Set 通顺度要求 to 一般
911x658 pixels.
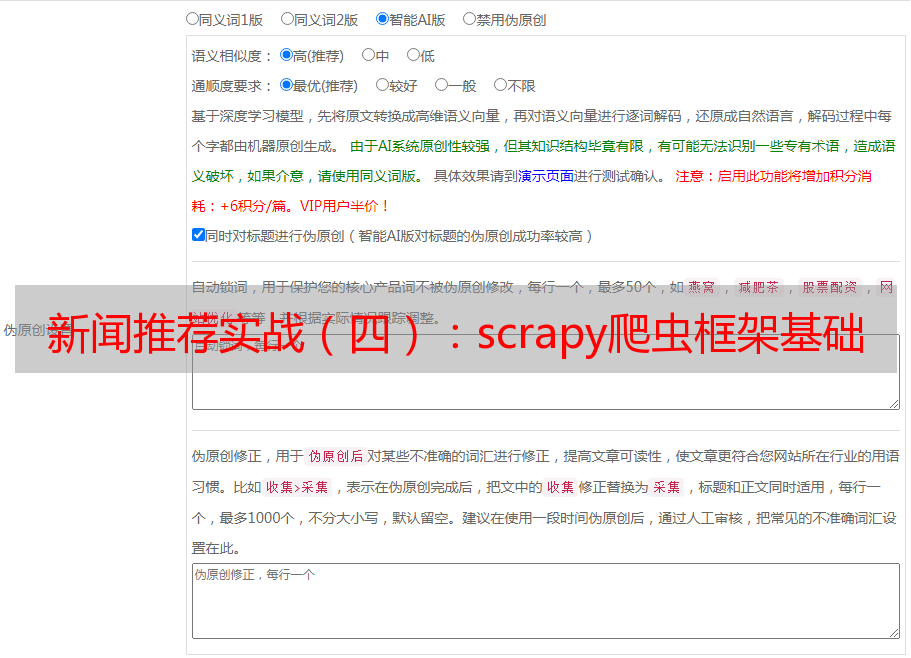pos(442,85)
